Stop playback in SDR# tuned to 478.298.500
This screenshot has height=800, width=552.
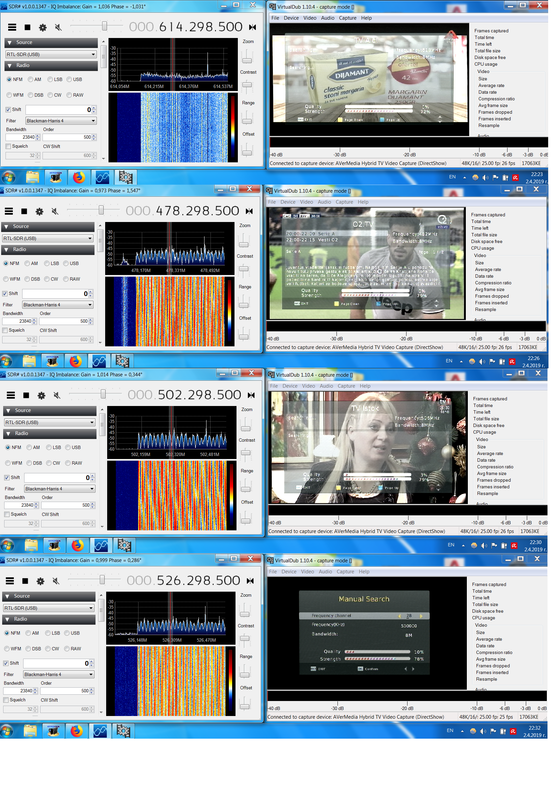click(x=24, y=211)
